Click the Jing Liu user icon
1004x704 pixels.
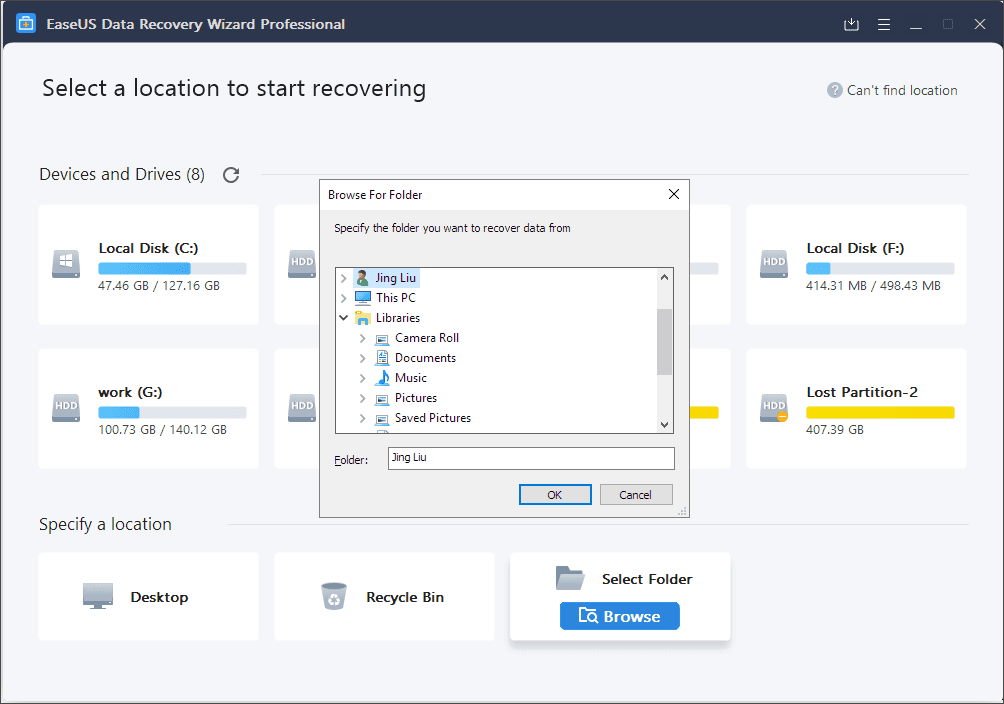[x=362, y=278]
